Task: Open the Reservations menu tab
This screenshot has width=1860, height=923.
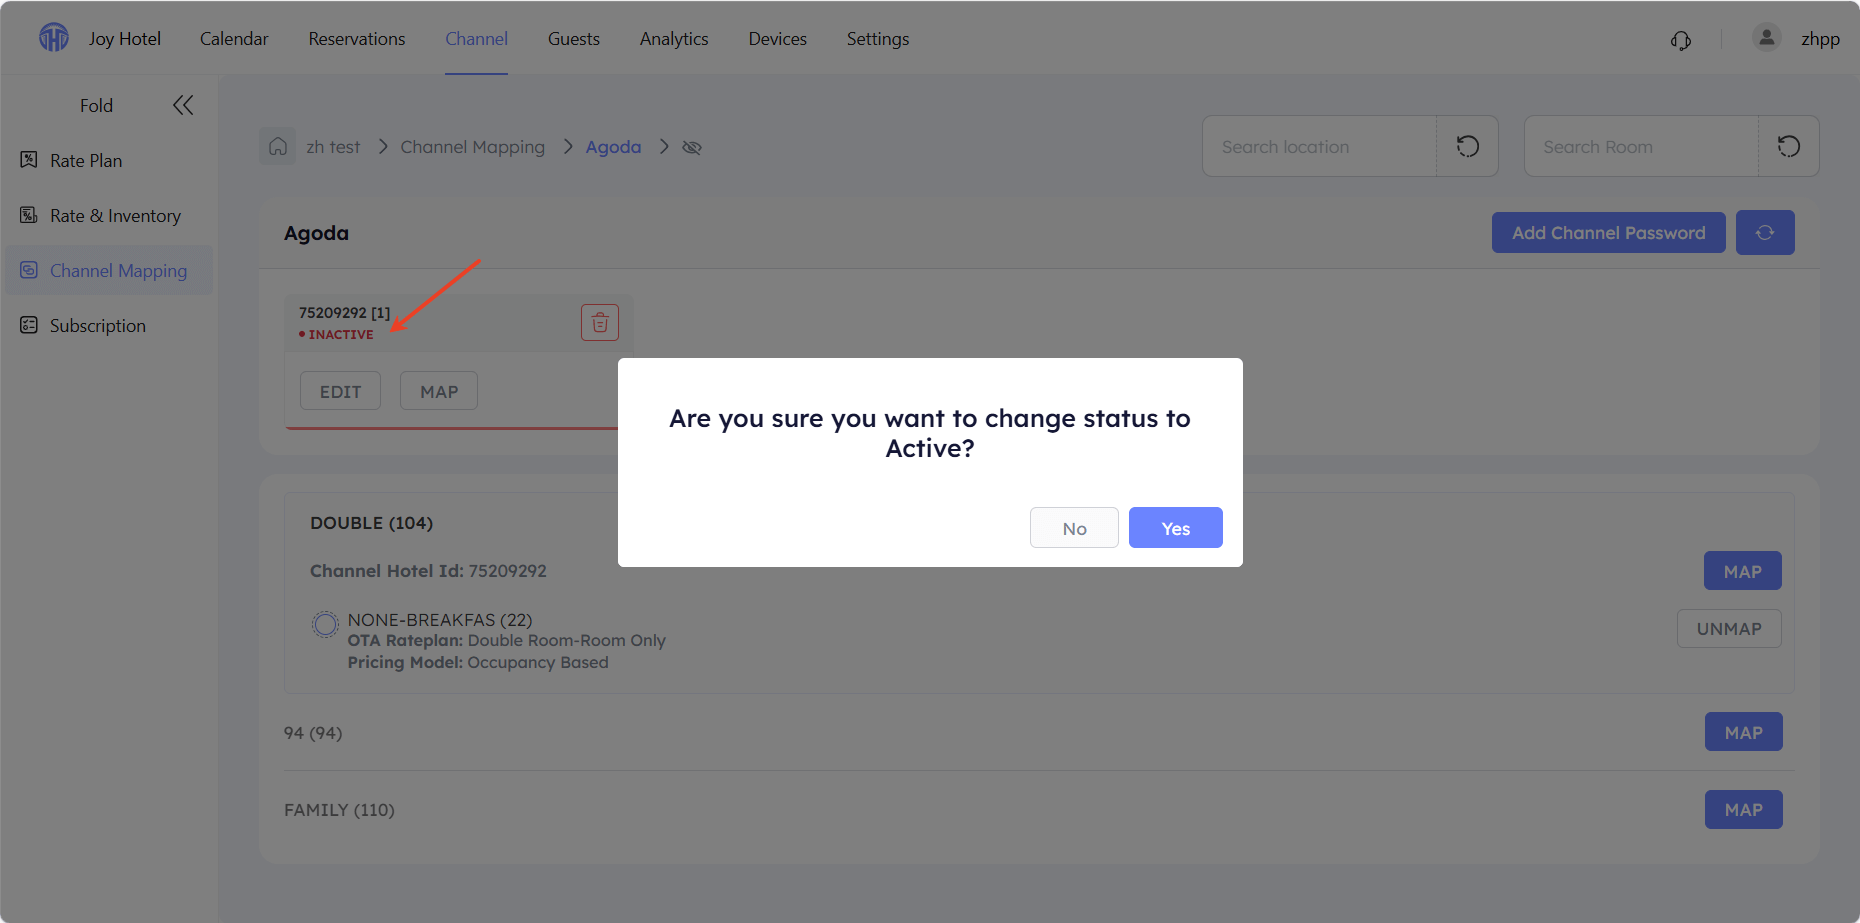Action: tap(357, 39)
